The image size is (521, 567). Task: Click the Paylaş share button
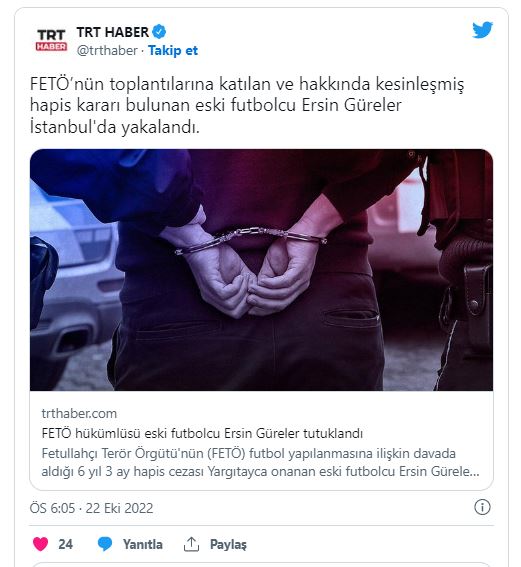coord(228,545)
